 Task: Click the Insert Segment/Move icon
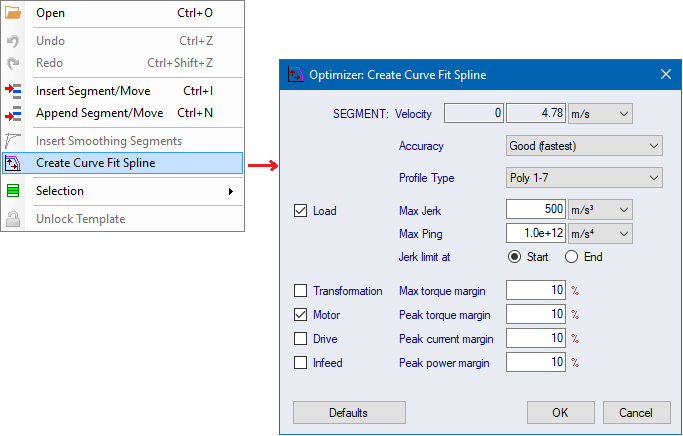click(x=13, y=91)
